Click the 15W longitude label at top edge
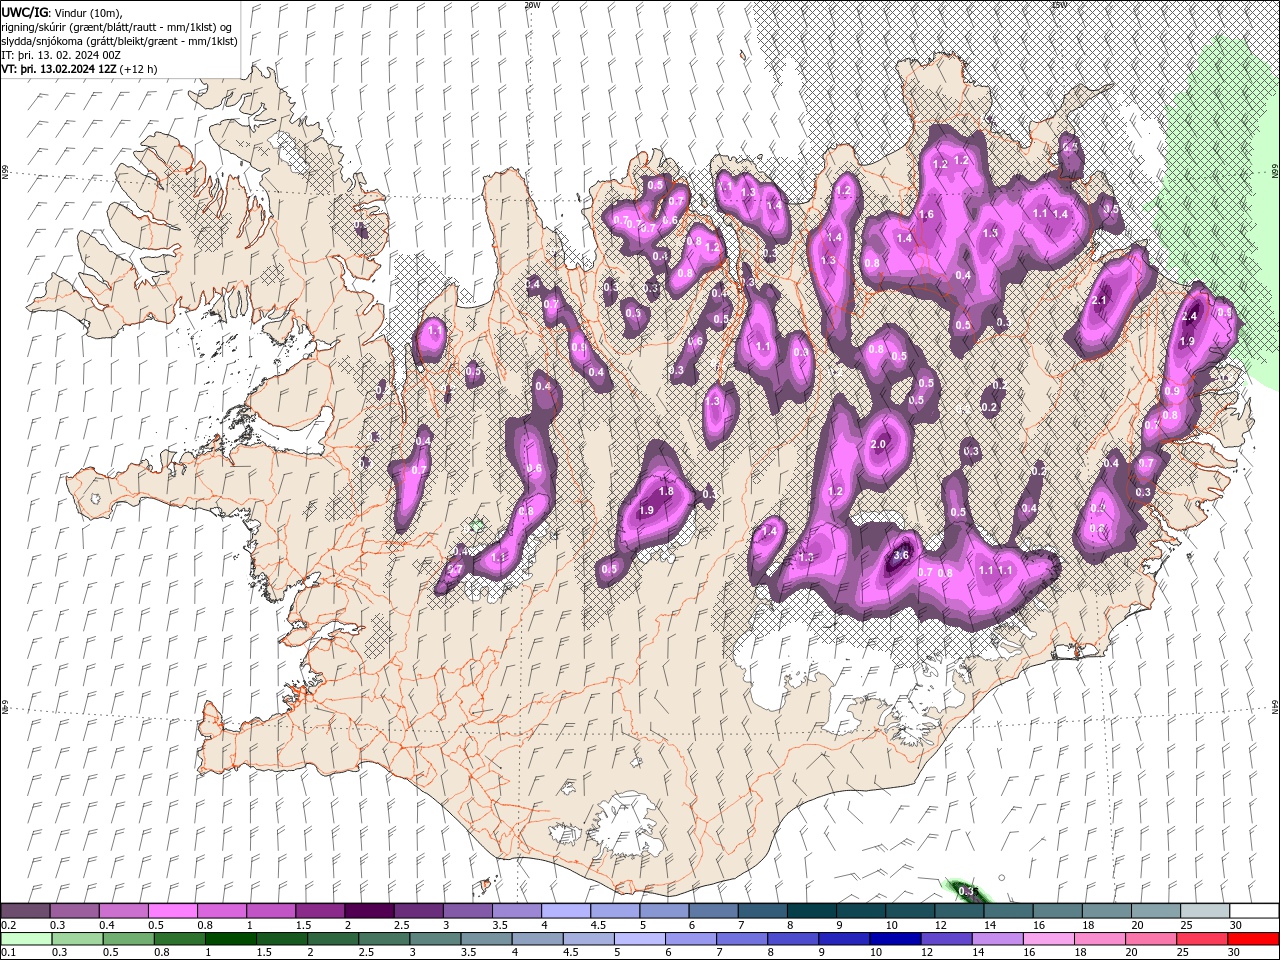 tap(1059, 5)
